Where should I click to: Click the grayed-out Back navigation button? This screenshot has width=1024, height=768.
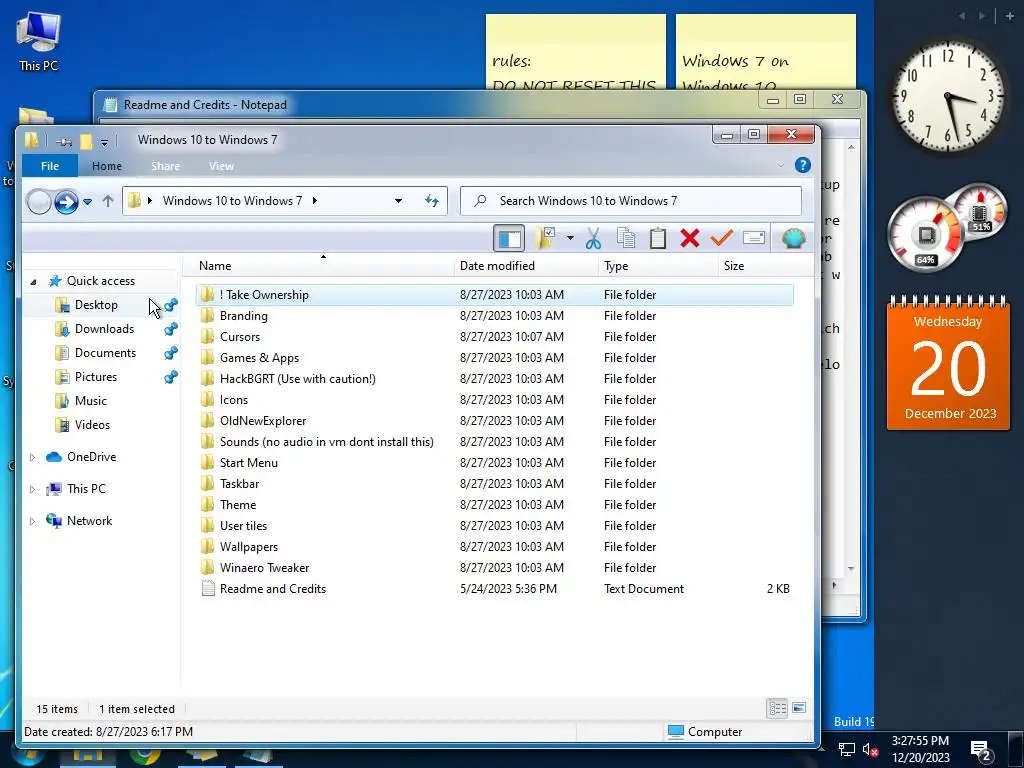tap(39, 202)
